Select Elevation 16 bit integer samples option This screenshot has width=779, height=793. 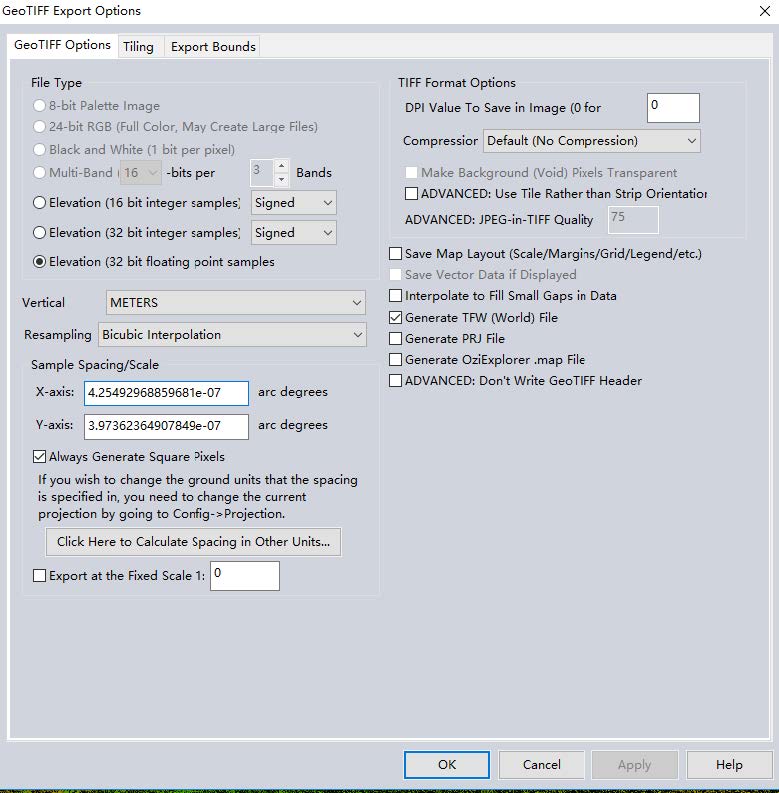point(40,203)
